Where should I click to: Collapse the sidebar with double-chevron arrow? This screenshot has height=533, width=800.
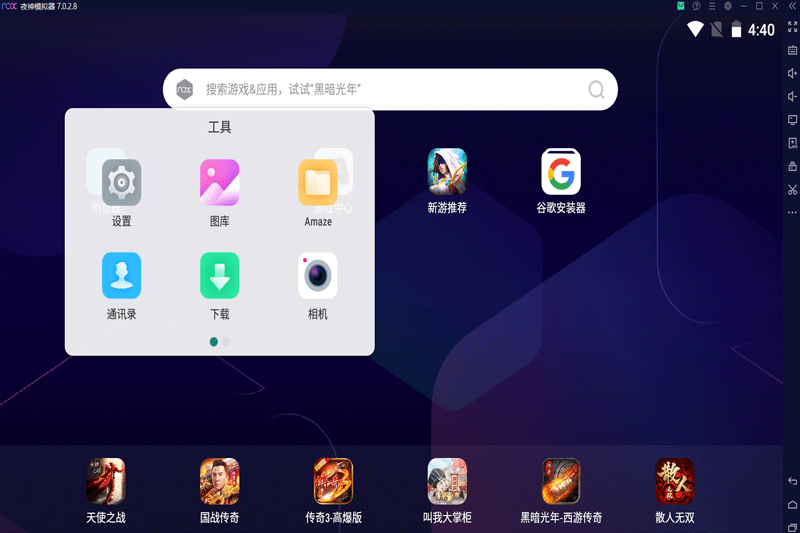[x=792, y=6]
